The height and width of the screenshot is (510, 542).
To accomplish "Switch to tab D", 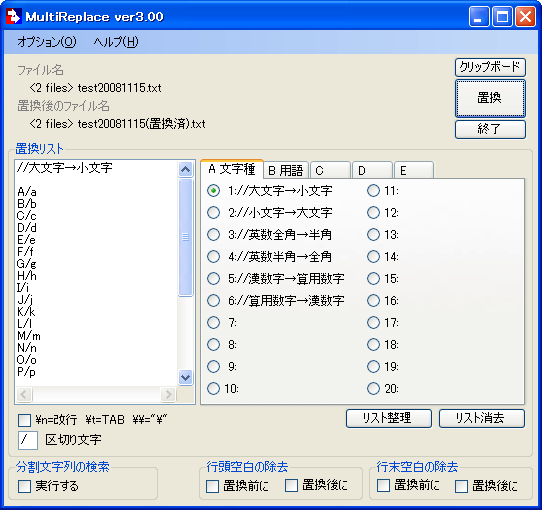I will (x=372, y=170).
